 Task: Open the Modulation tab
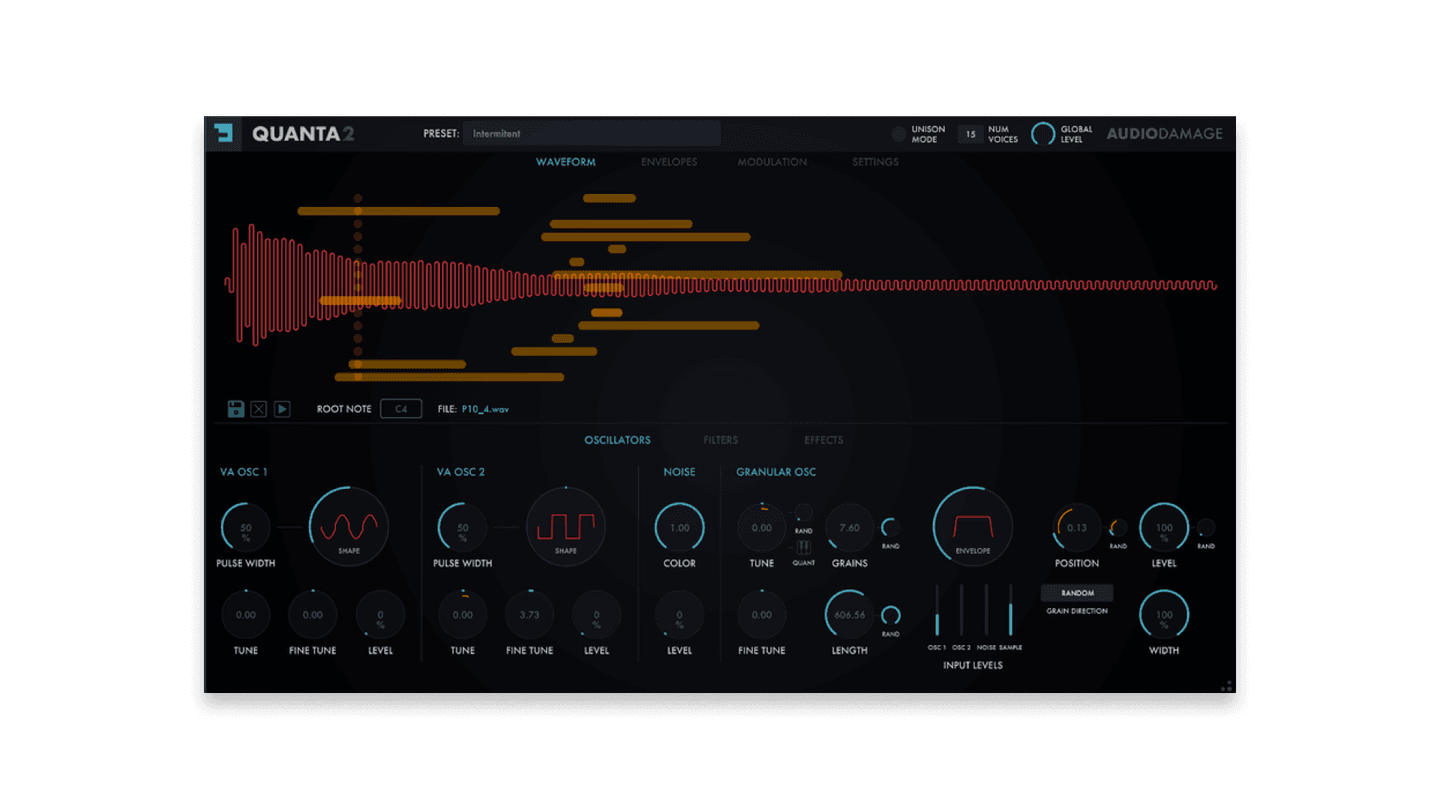tap(772, 162)
